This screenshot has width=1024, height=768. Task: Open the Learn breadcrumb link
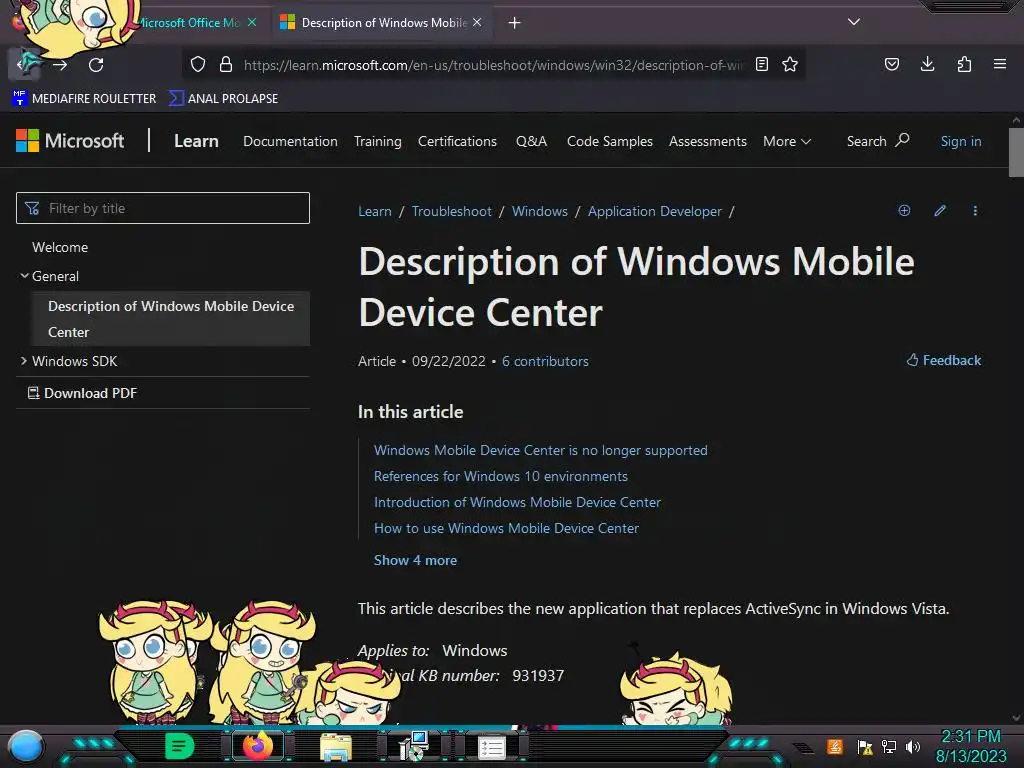tap(375, 211)
